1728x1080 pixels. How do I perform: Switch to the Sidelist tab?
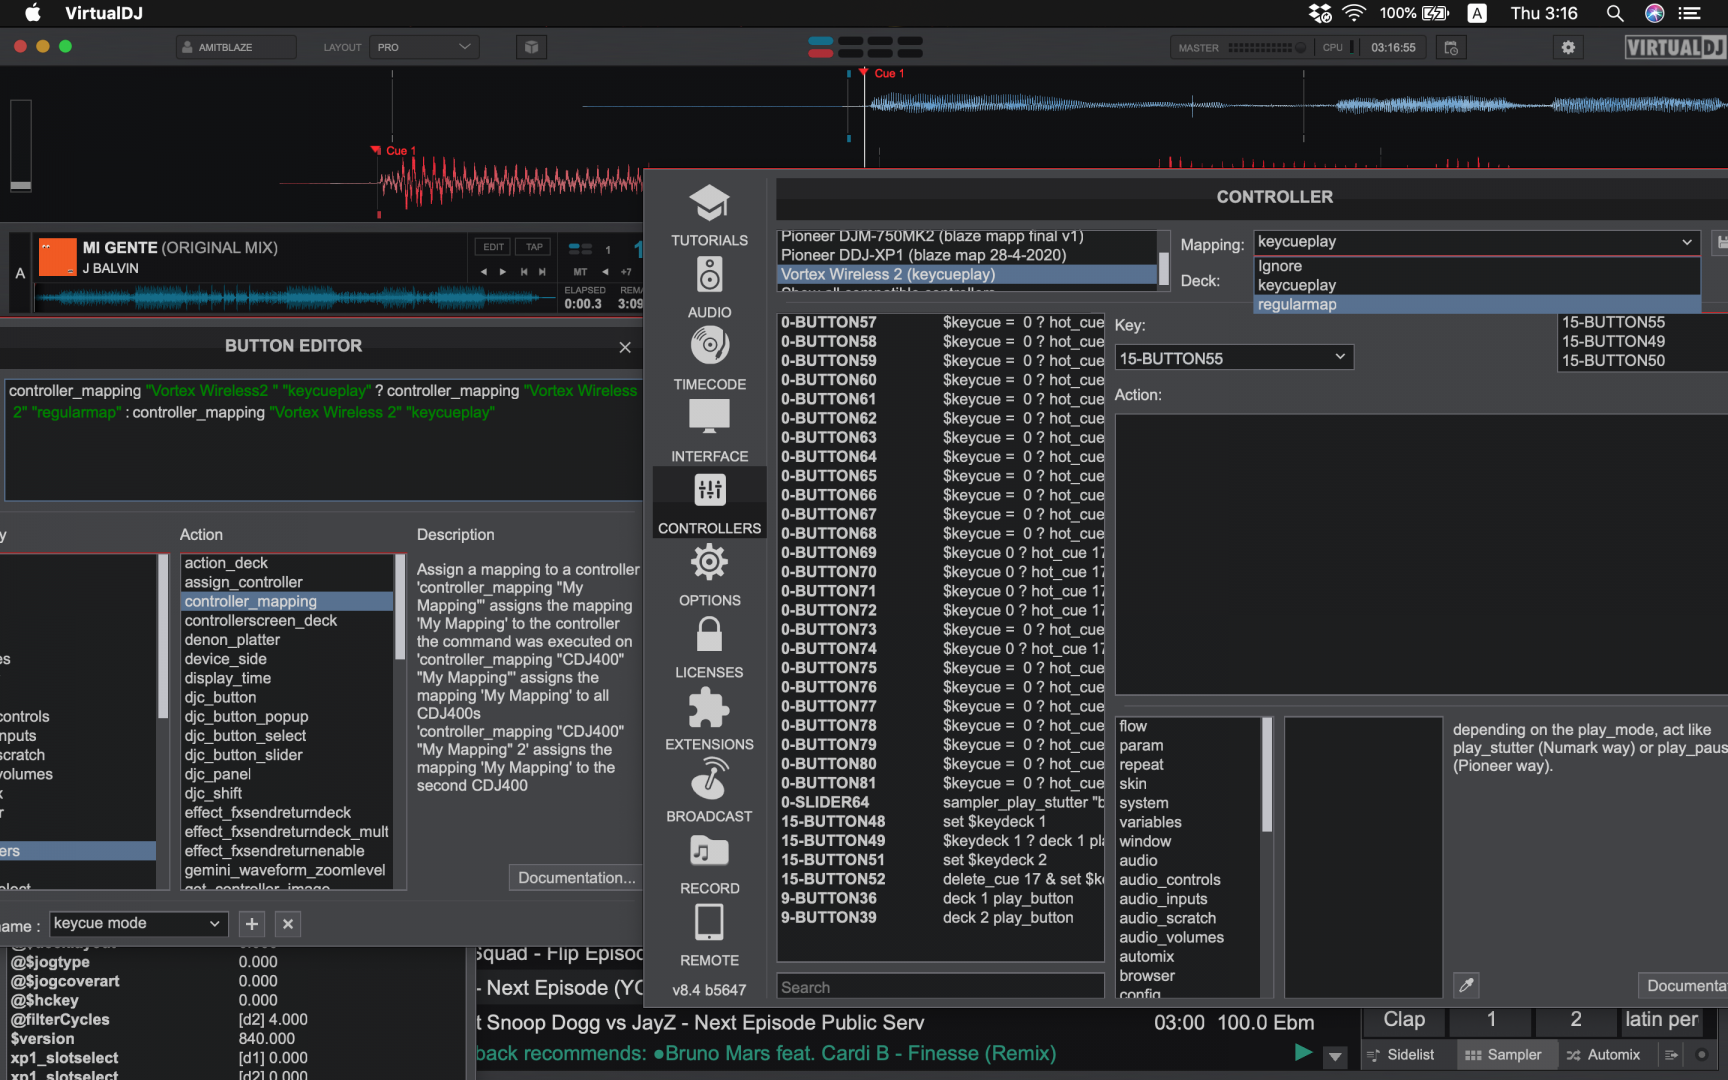click(1400, 1055)
